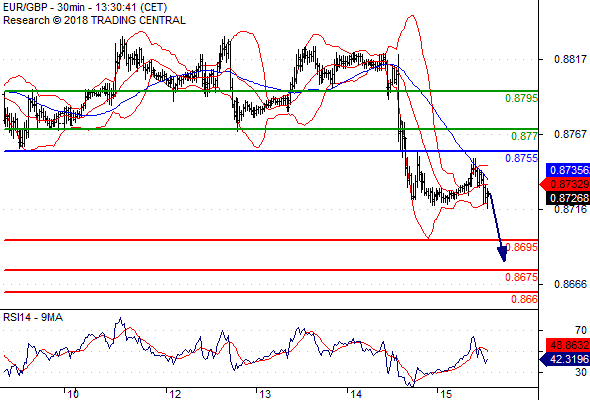Click the Trading Central research copyright text
Viewport: 590px width, 400px height.
pos(94,20)
